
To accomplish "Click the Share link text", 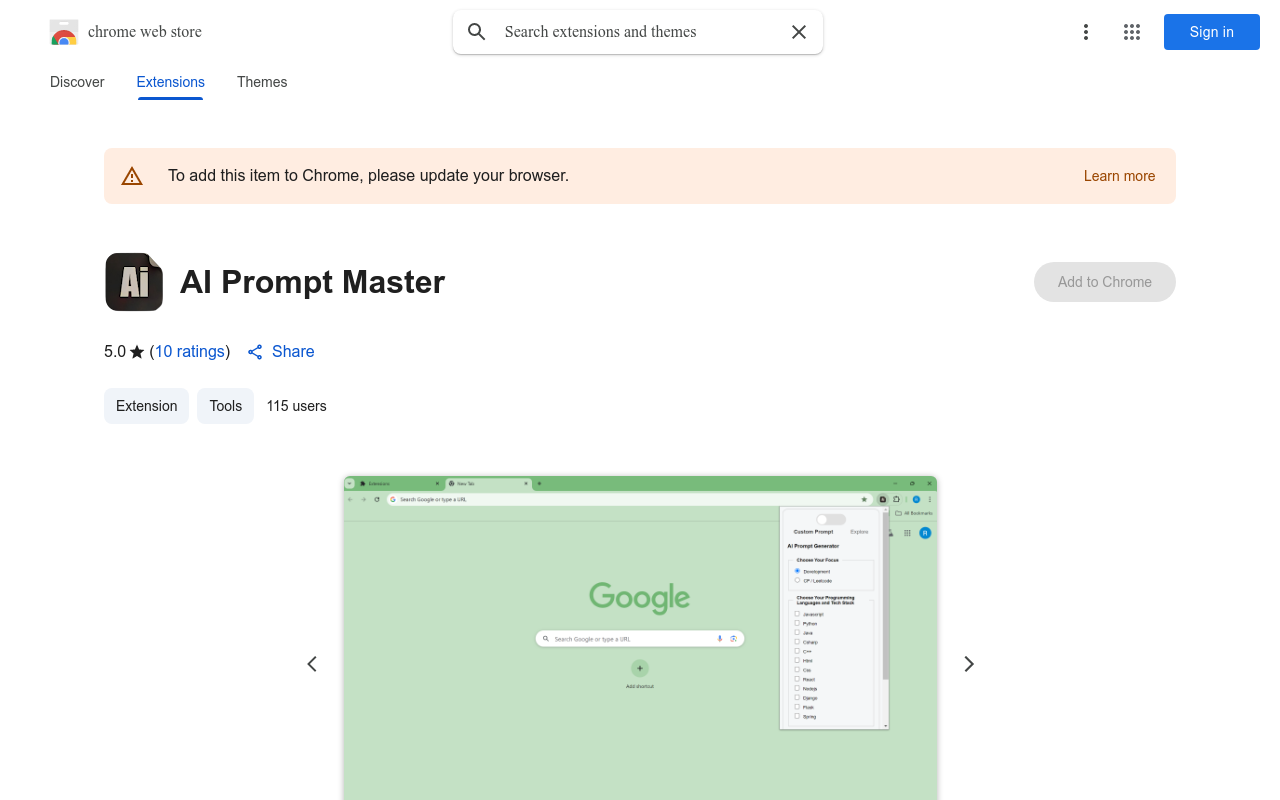I will coord(293,351).
